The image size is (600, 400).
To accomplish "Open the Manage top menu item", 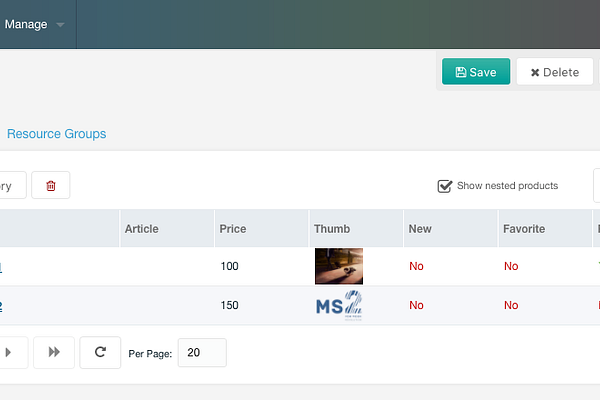I will coord(26,24).
